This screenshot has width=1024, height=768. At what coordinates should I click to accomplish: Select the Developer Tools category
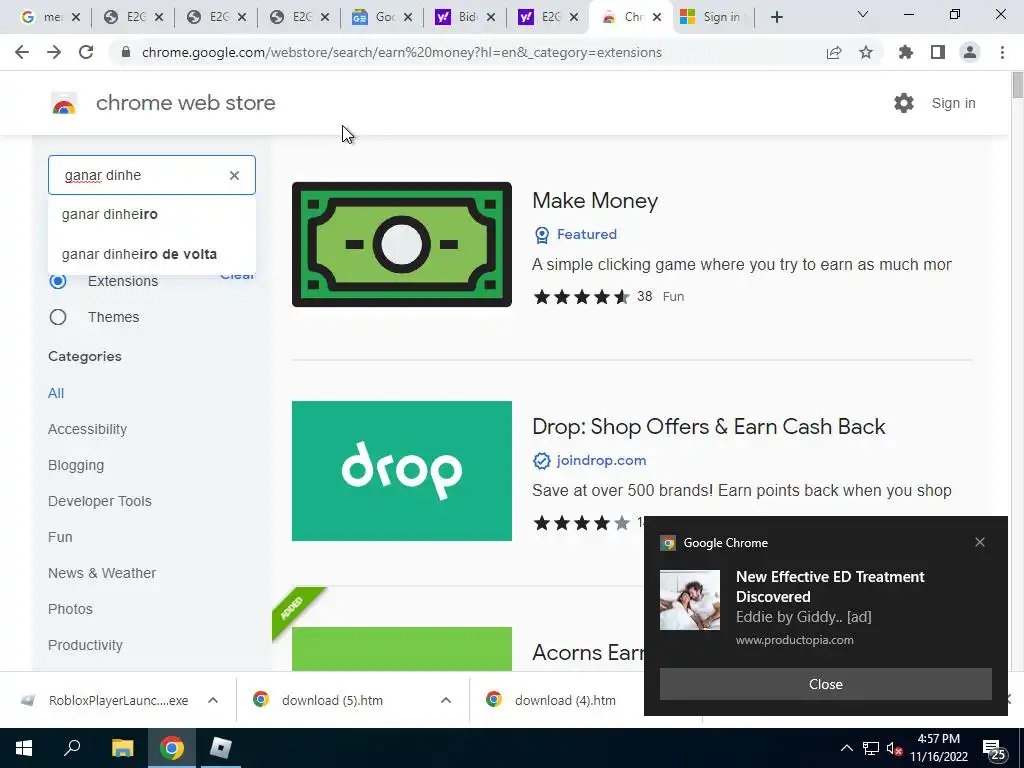click(100, 501)
